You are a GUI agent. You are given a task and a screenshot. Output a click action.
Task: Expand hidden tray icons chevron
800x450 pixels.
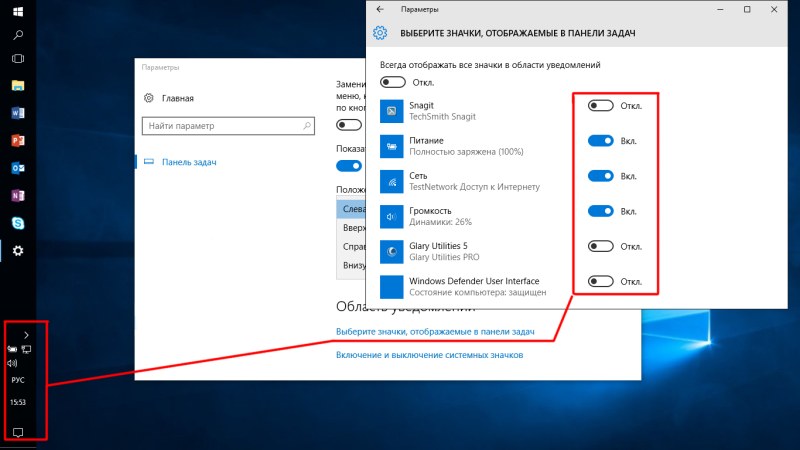tap(25, 334)
